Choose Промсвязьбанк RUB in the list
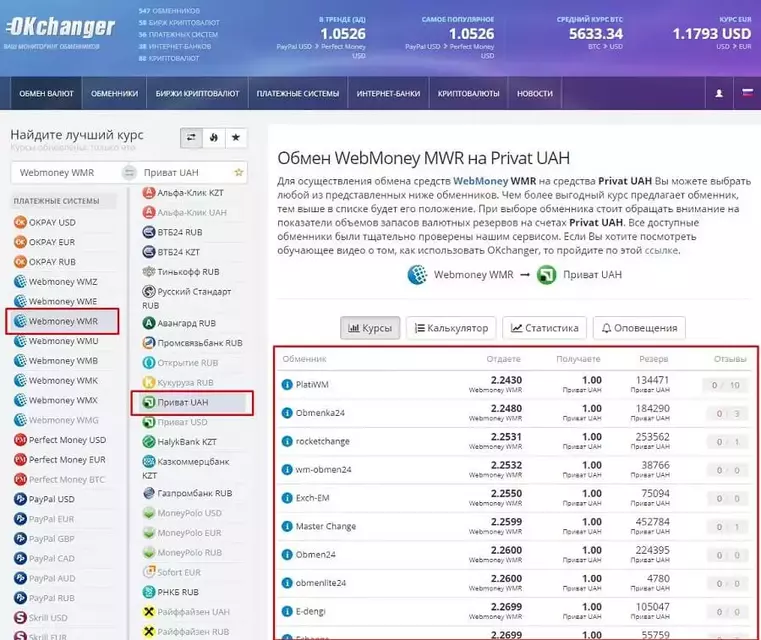Viewport: 761px width, 640px height. [x=192, y=343]
